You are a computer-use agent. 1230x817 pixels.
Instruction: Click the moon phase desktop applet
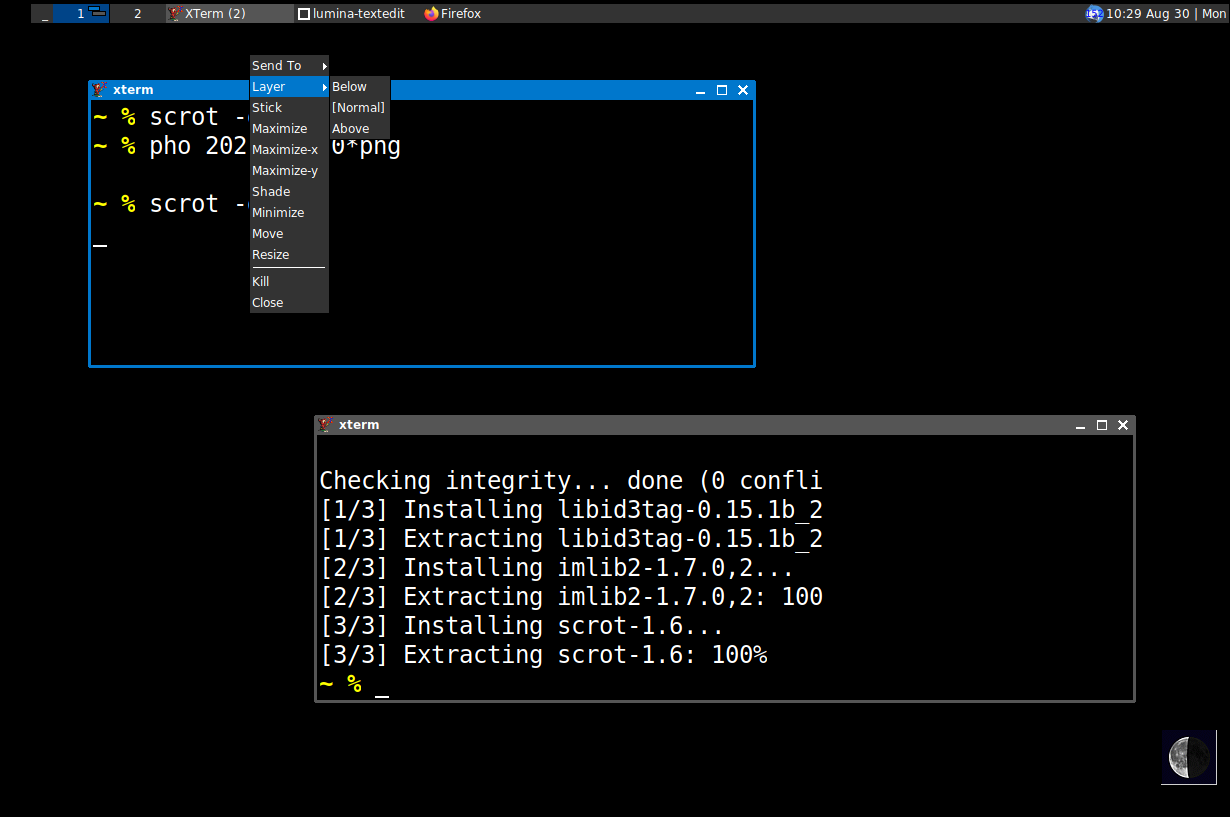1189,757
